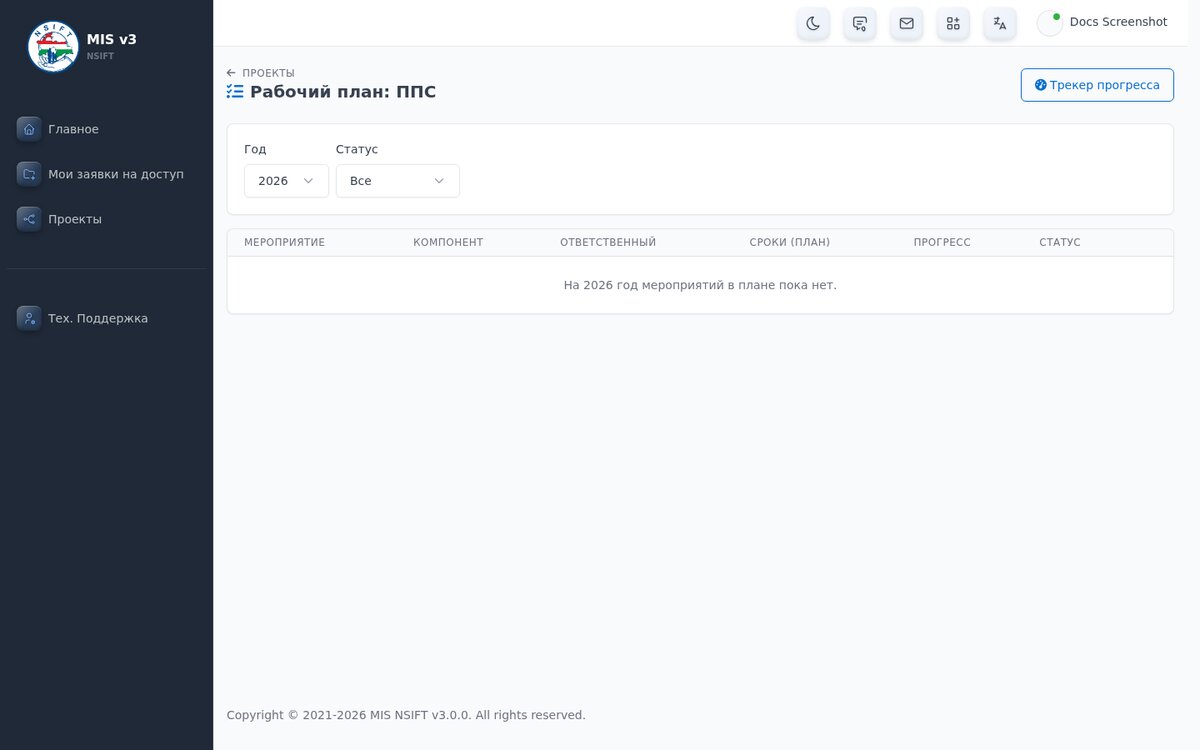The height and width of the screenshot is (750, 1200).
Task: Click the MIS v3 title in sidebar
Action: coord(112,39)
